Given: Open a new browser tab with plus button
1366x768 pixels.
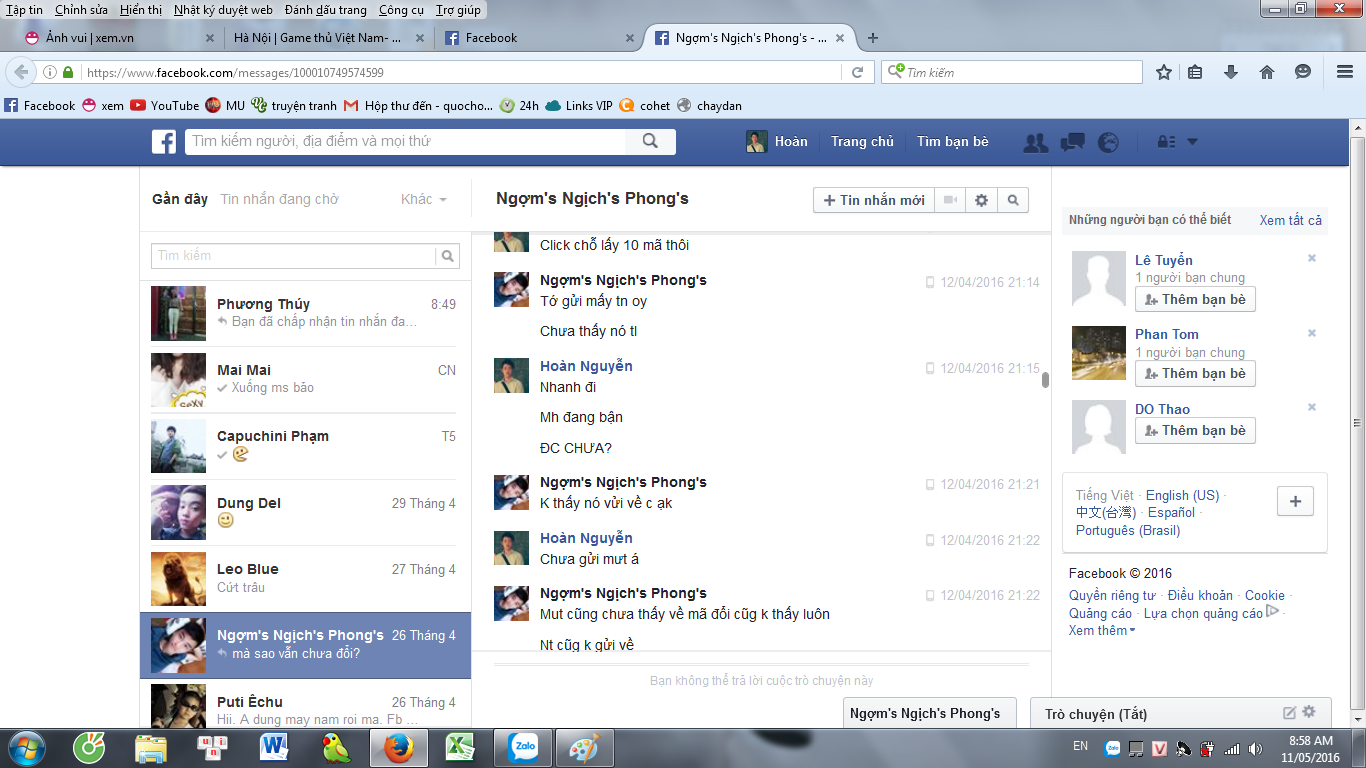Looking at the screenshot, I should 873,38.
